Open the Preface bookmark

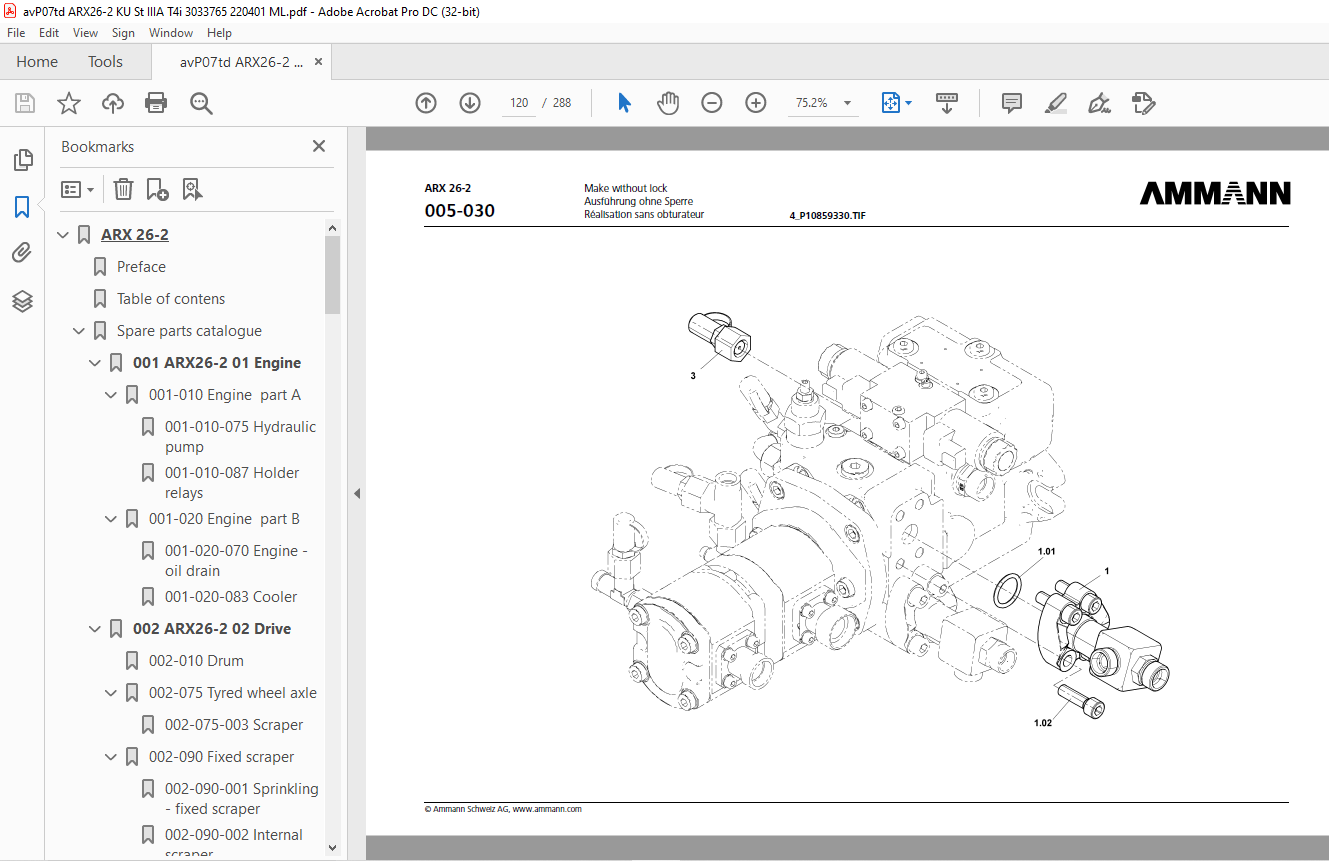point(141,267)
